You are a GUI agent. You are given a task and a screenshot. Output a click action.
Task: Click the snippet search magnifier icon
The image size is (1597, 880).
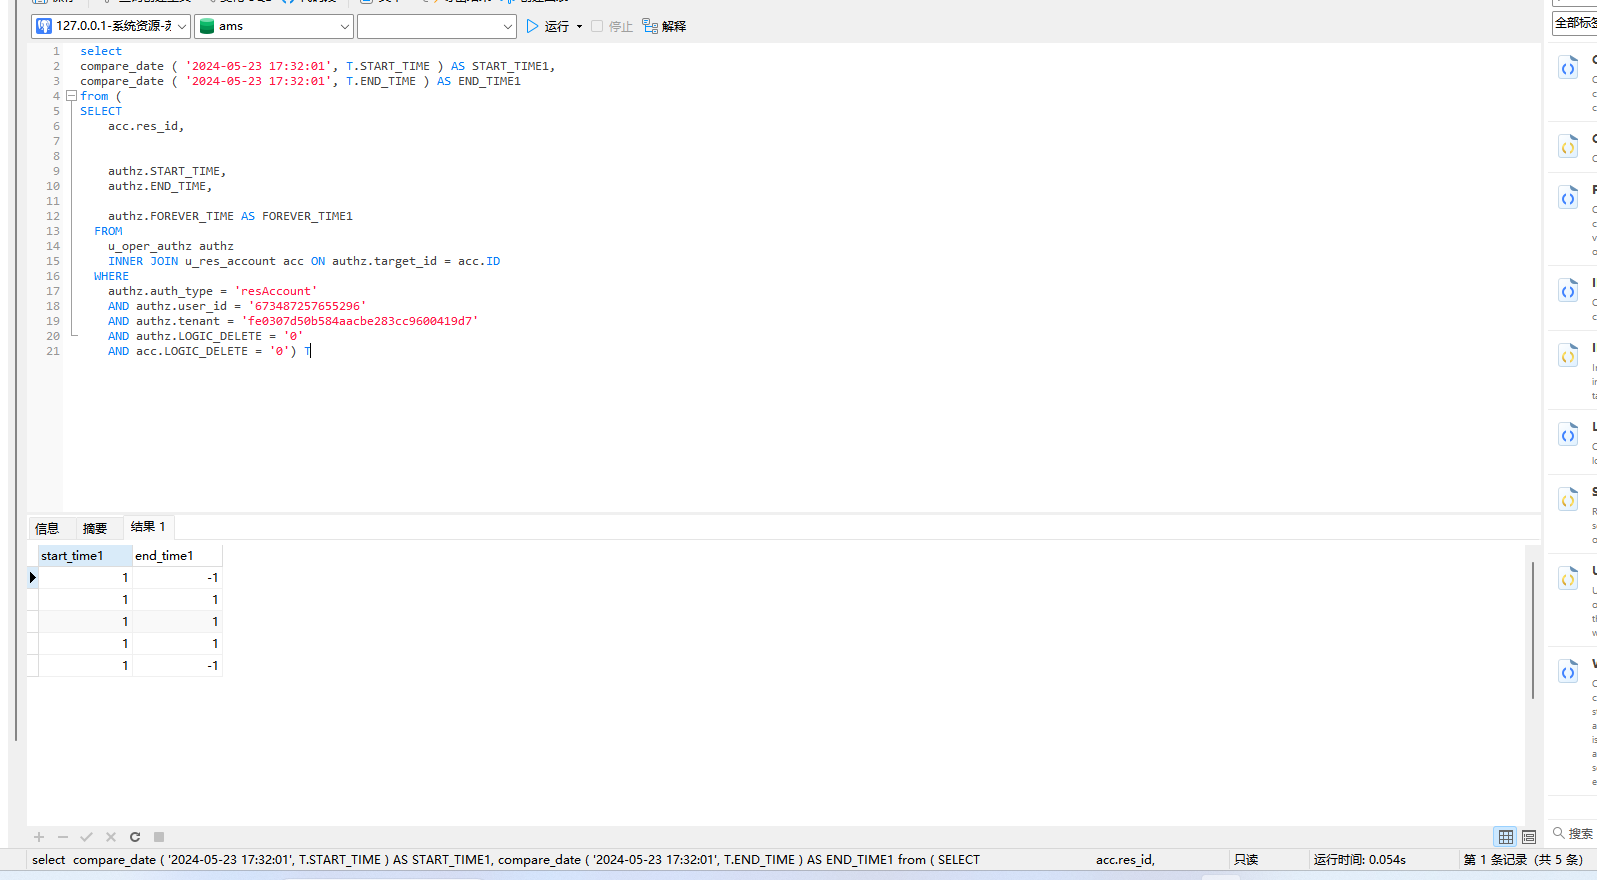[x=1558, y=832]
